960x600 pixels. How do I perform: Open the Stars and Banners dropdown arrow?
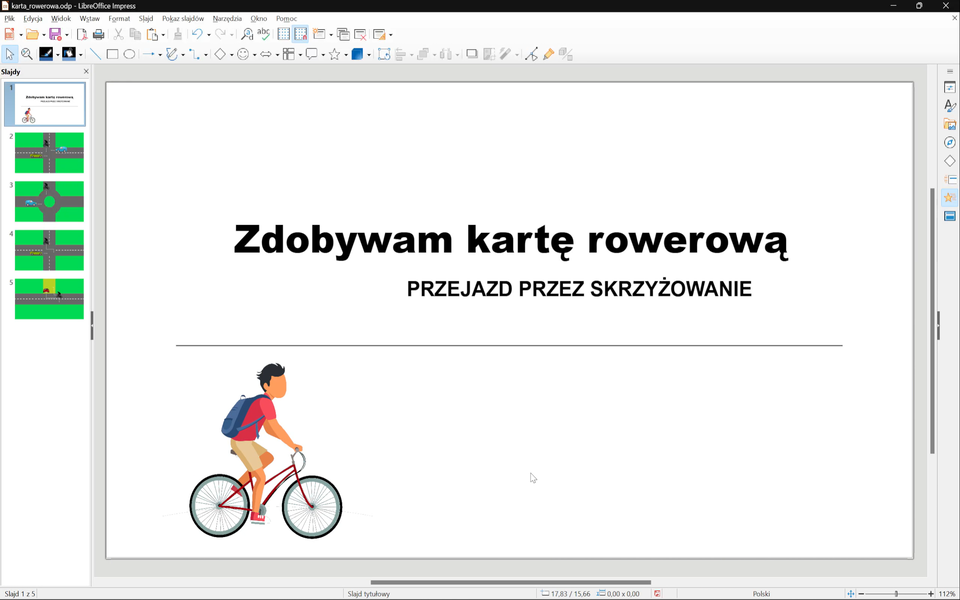point(345,55)
